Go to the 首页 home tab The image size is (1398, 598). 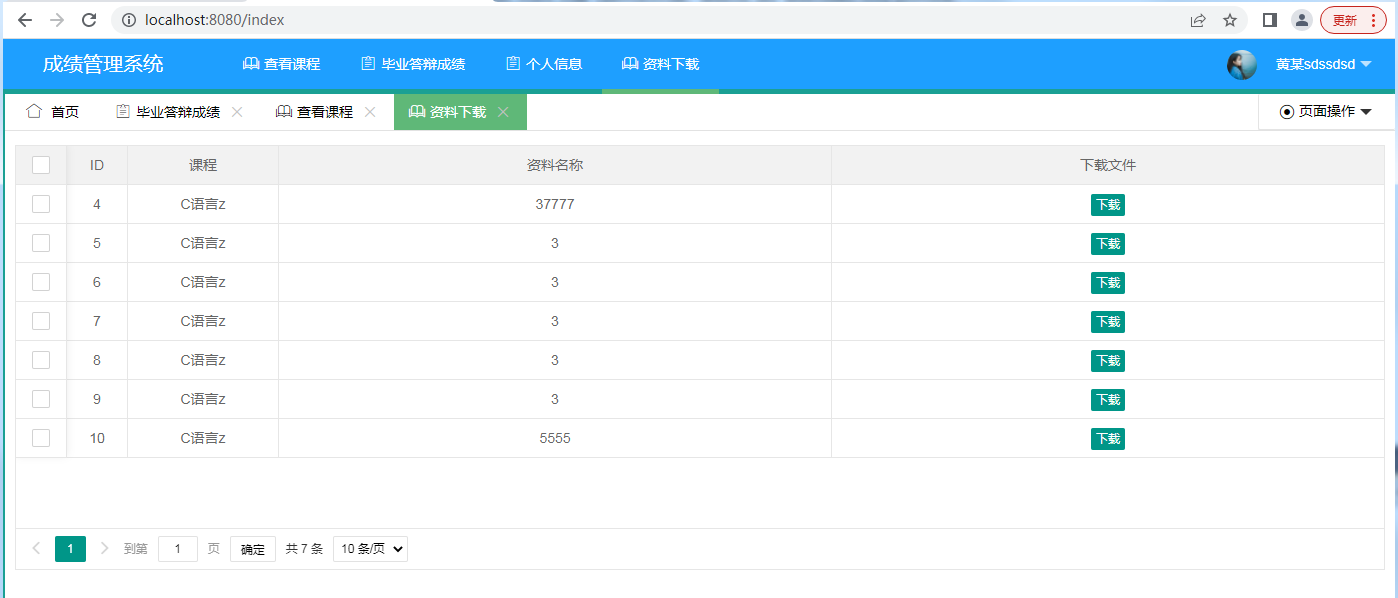pyautogui.click(x=53, y=112)
